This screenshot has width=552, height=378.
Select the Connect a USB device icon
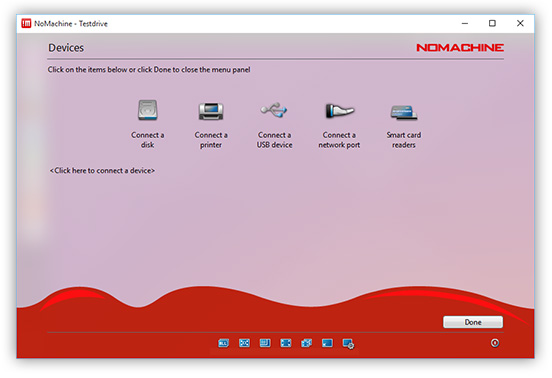274,110
